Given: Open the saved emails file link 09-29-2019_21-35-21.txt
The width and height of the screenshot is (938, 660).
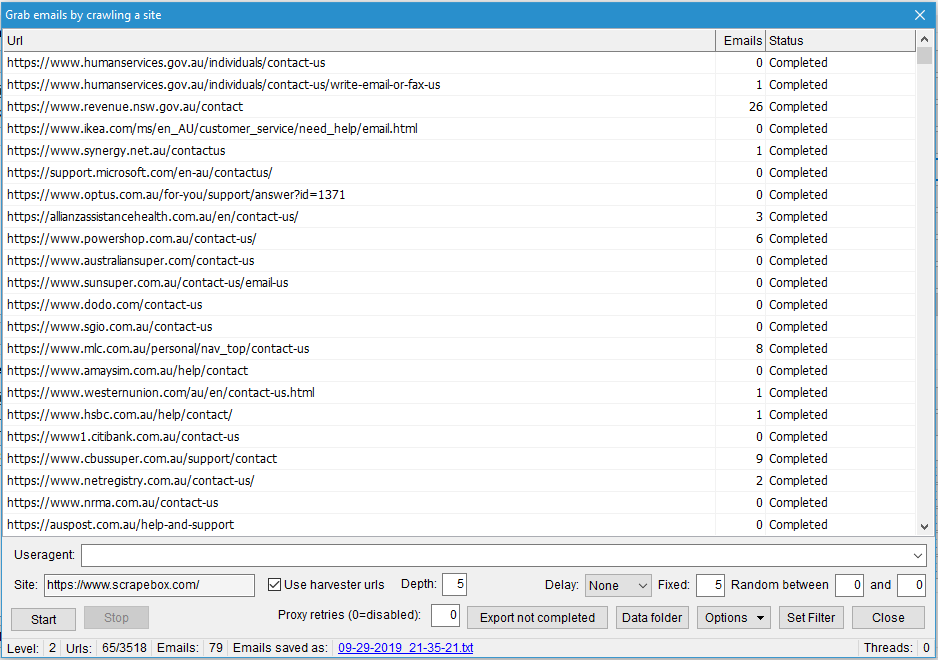Looking at the screenshot, I should click(x=406, y=647).
